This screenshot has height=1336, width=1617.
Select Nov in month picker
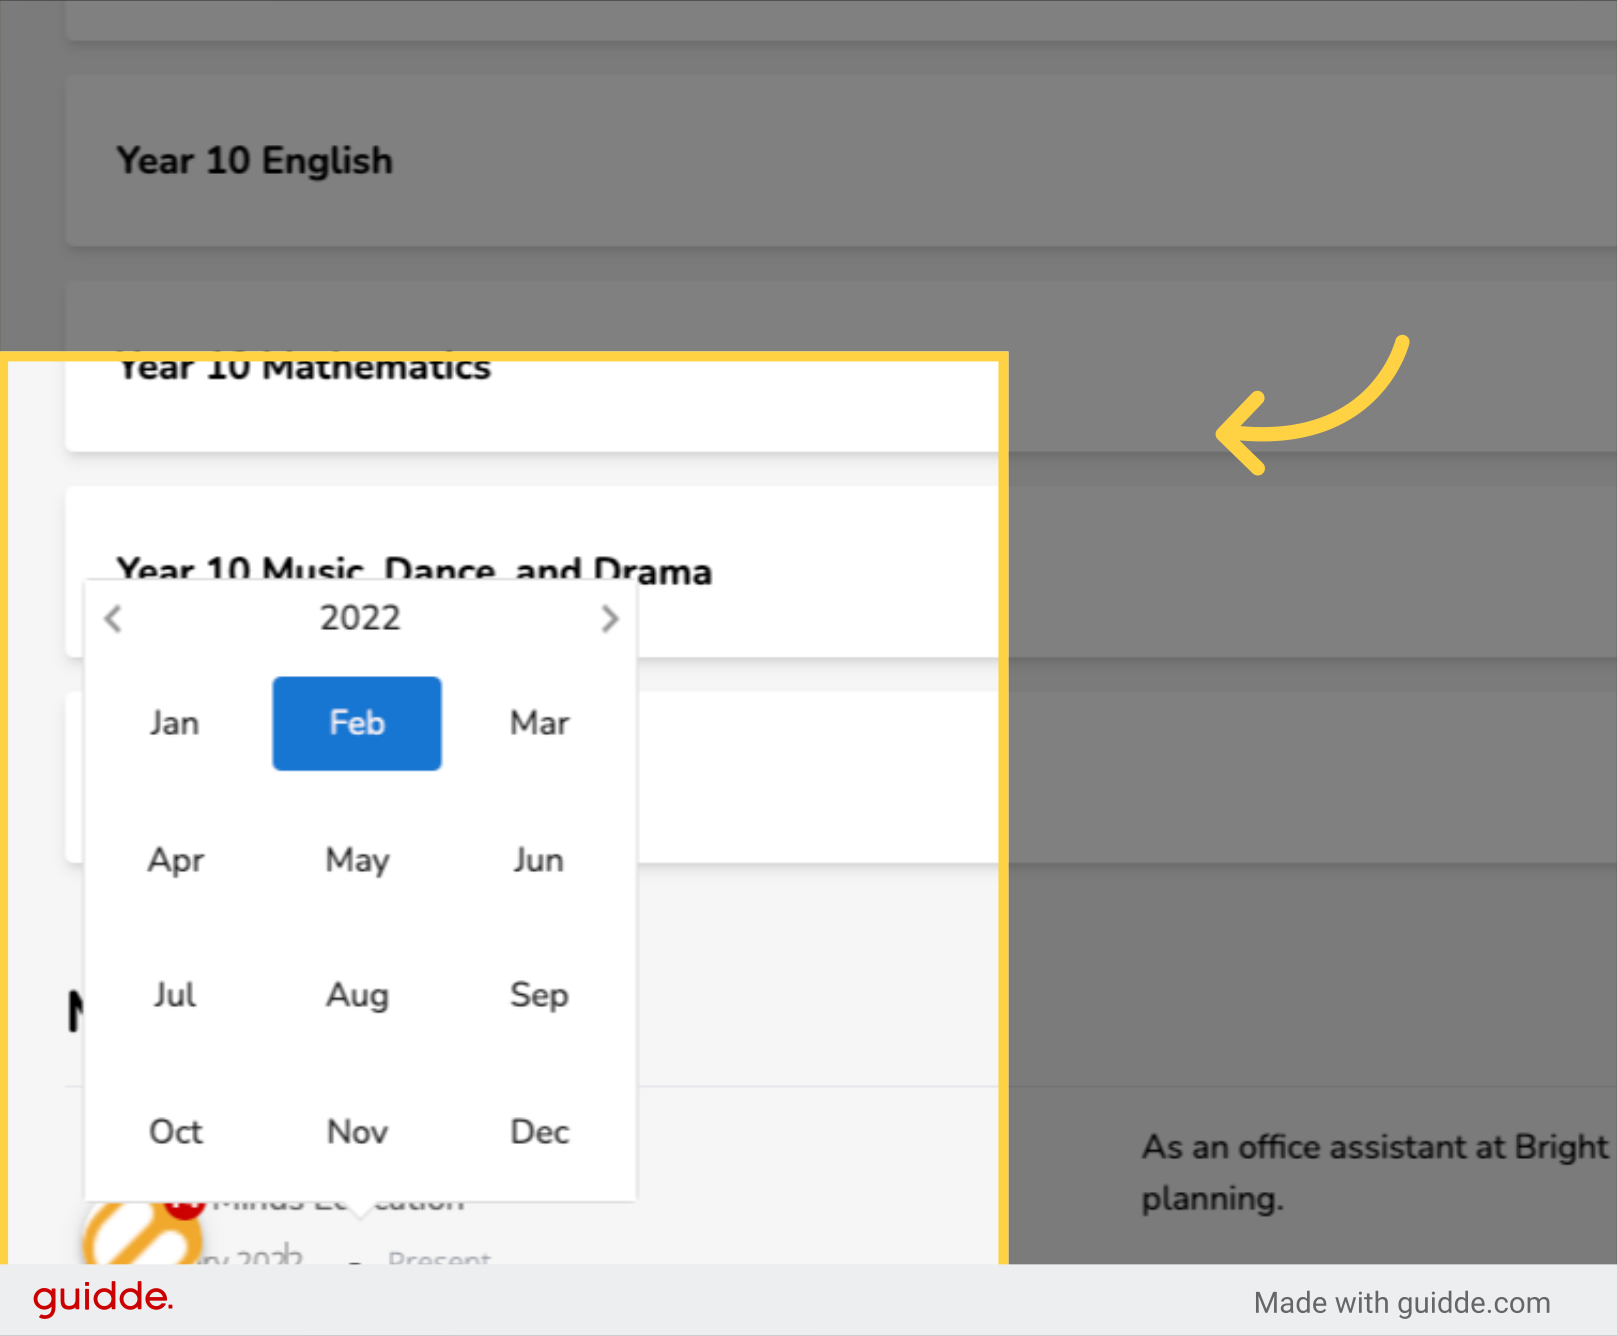point(357,1132)
